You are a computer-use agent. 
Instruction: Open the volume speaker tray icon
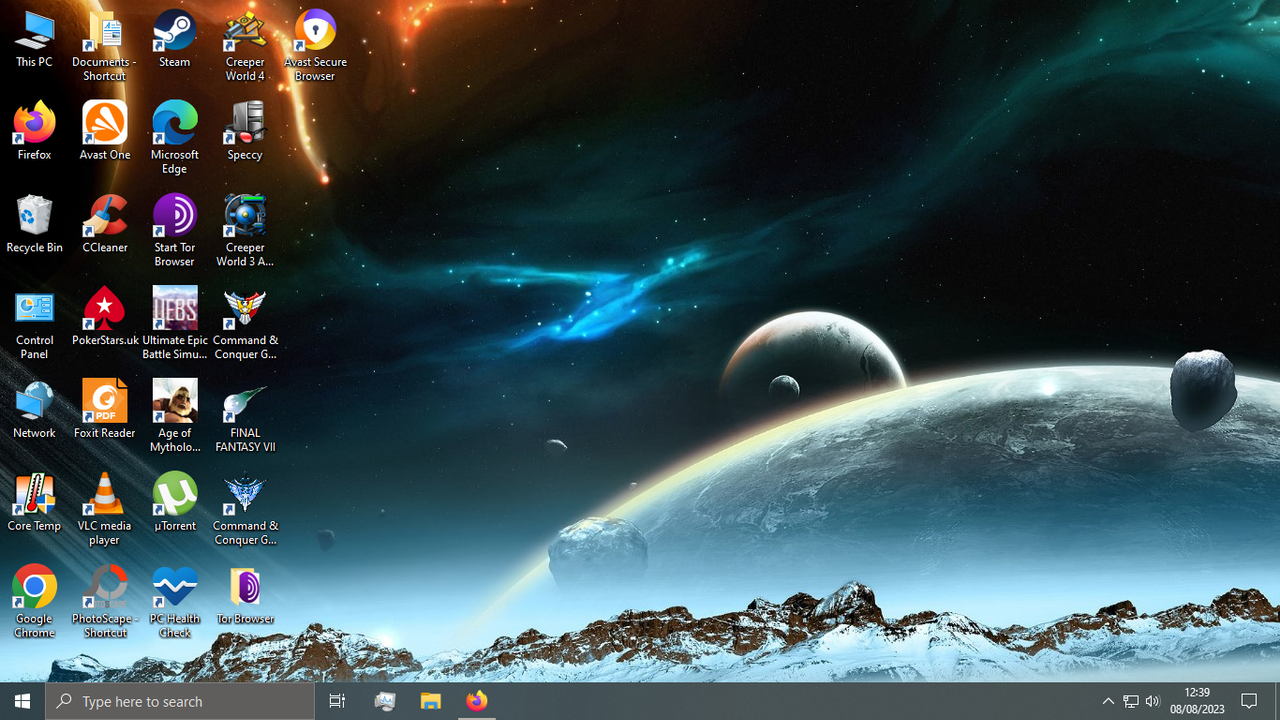[1153, 701]
